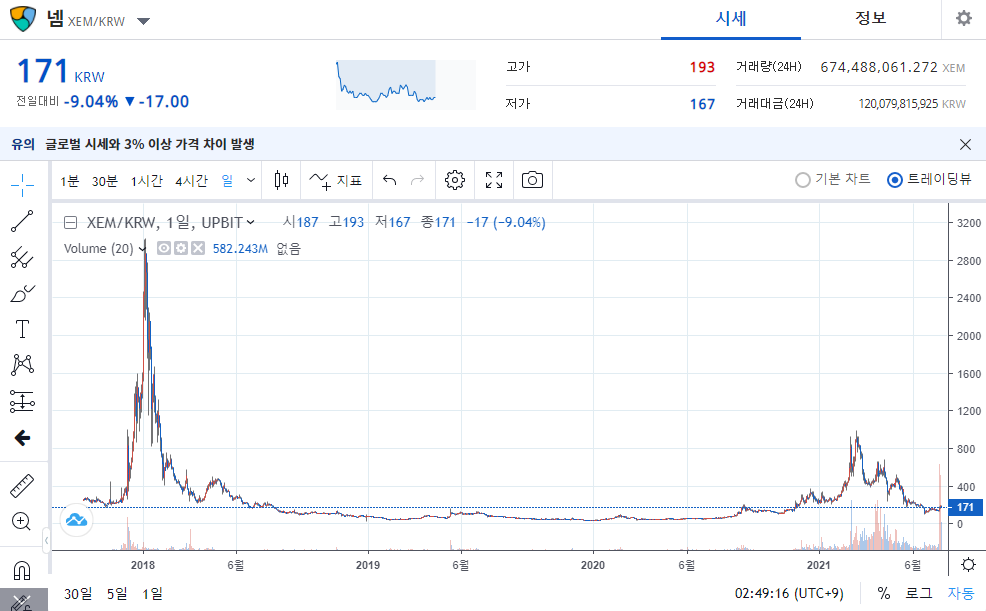Expand the UPBIT symbol legend chevron
Screen dimensions: 986x611
pyautogui.click(x=250, y=222)
